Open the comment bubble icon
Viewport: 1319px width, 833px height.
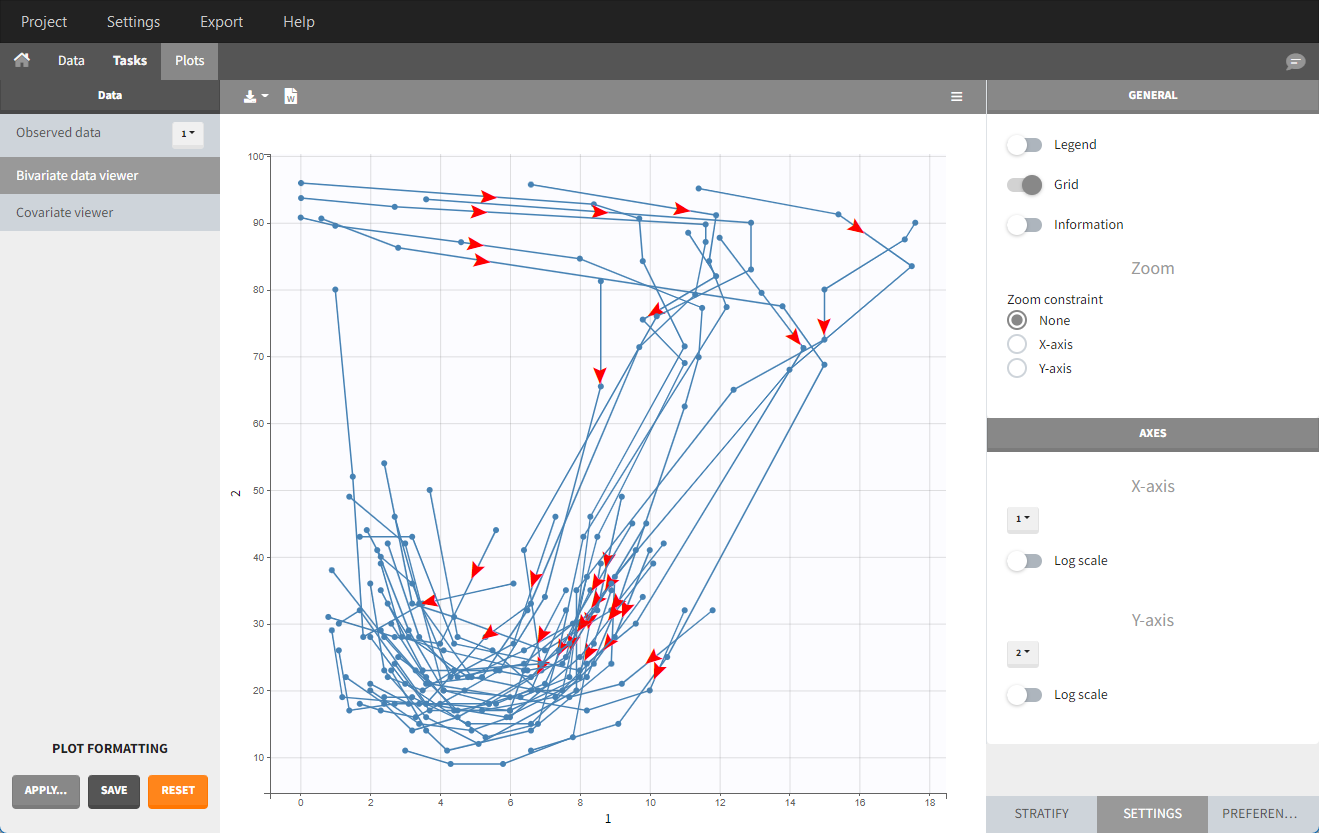pos(1295,62)
